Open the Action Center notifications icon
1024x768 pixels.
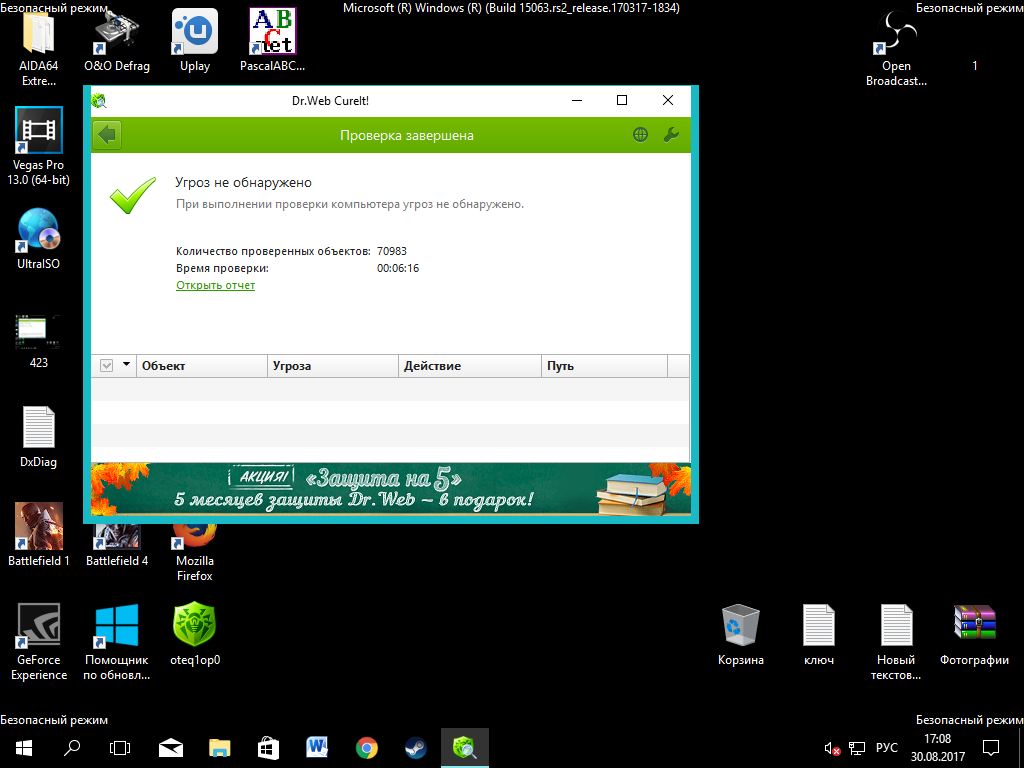click(x=991, y=748)
